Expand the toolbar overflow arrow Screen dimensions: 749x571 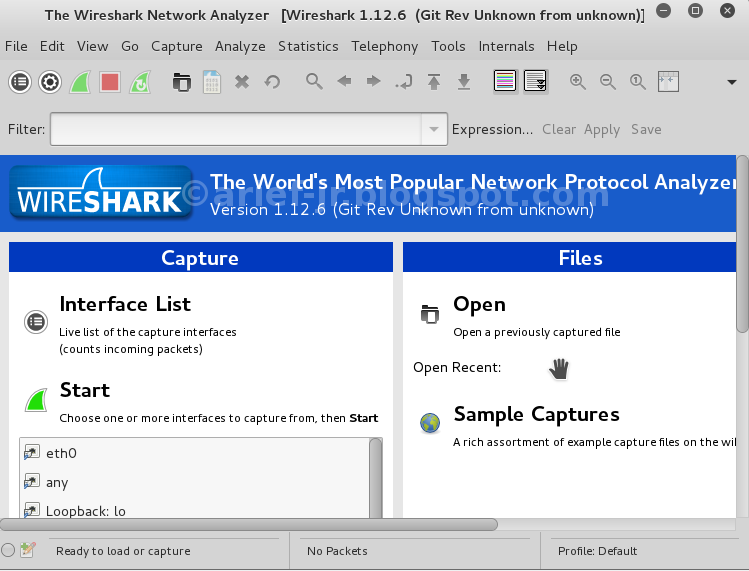731,83
